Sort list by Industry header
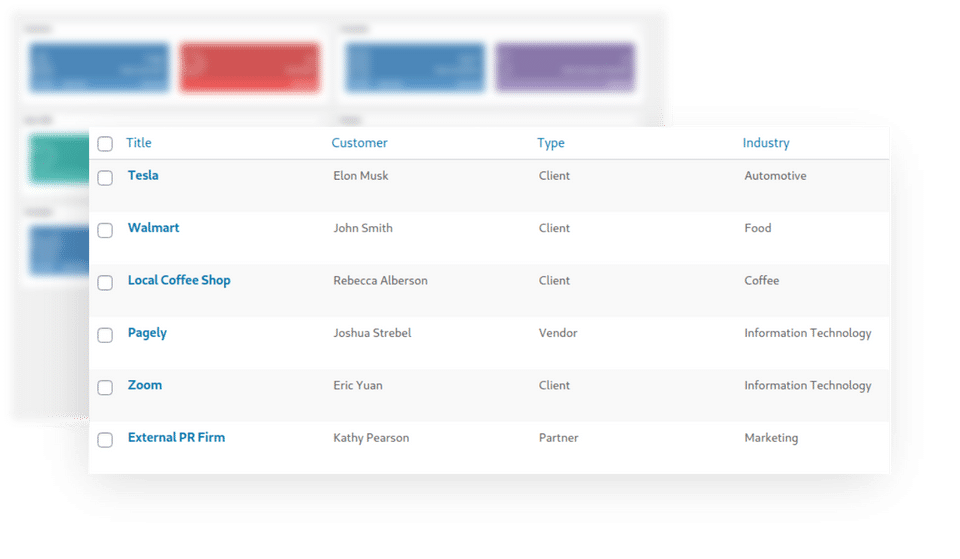Image resolution: width=960 pixels, height=559 pixels. coord(766,143)
